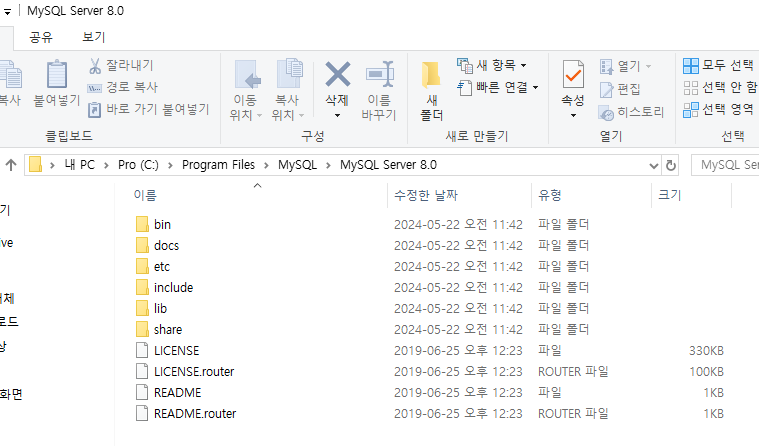
Task: Open Copy to (복사 위치) menu
Action: click(288, 90)
